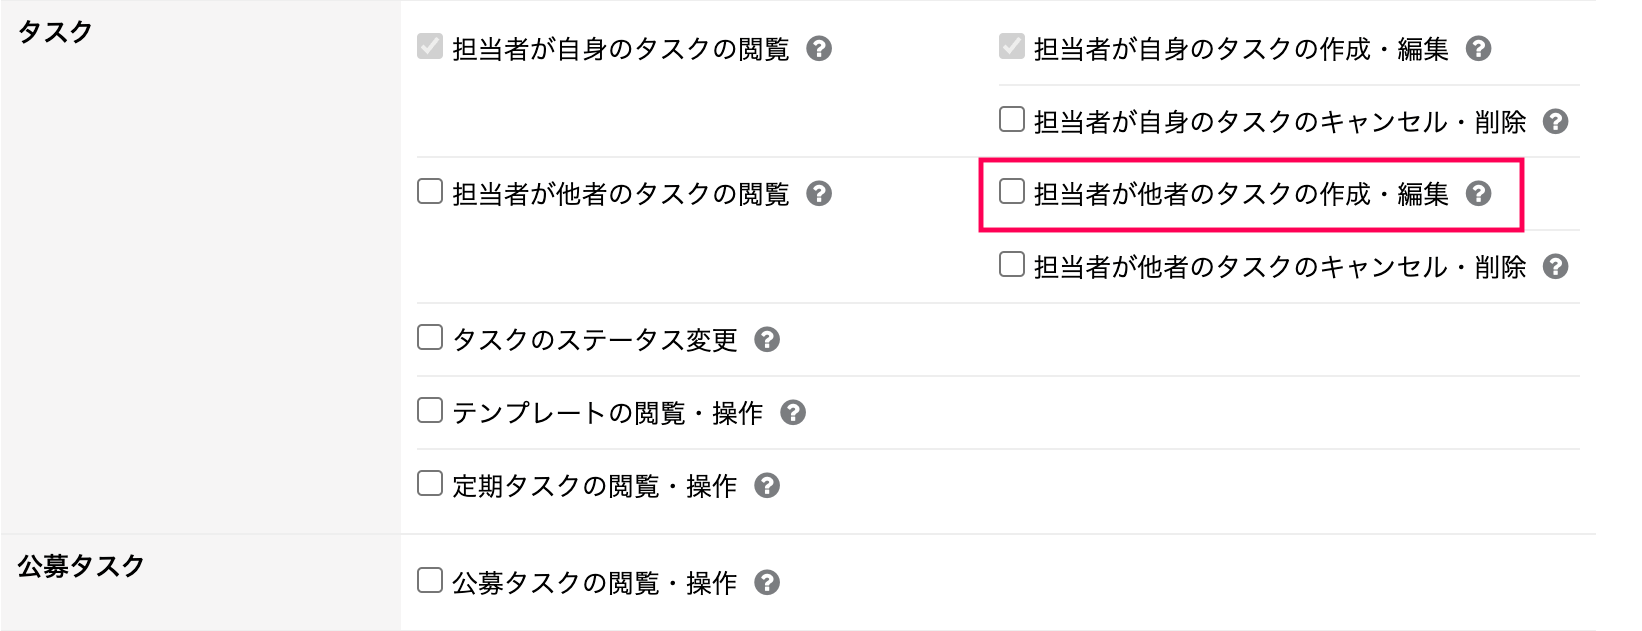This screenshot has width=1642, height=631.
Task: Open help icon for 担当者が他者のタスクの作成・編集
Action: 1478,193
